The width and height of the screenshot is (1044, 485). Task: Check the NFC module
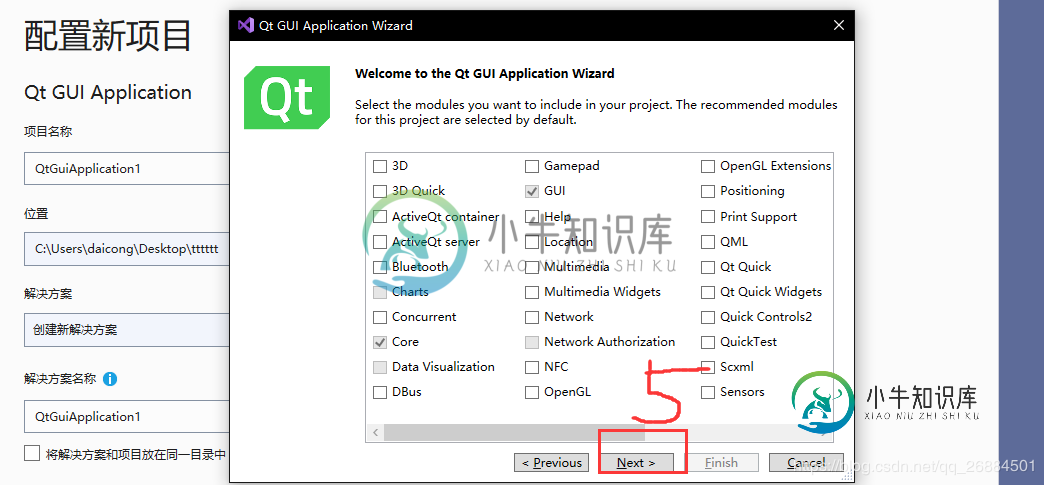tap(532, 367)
